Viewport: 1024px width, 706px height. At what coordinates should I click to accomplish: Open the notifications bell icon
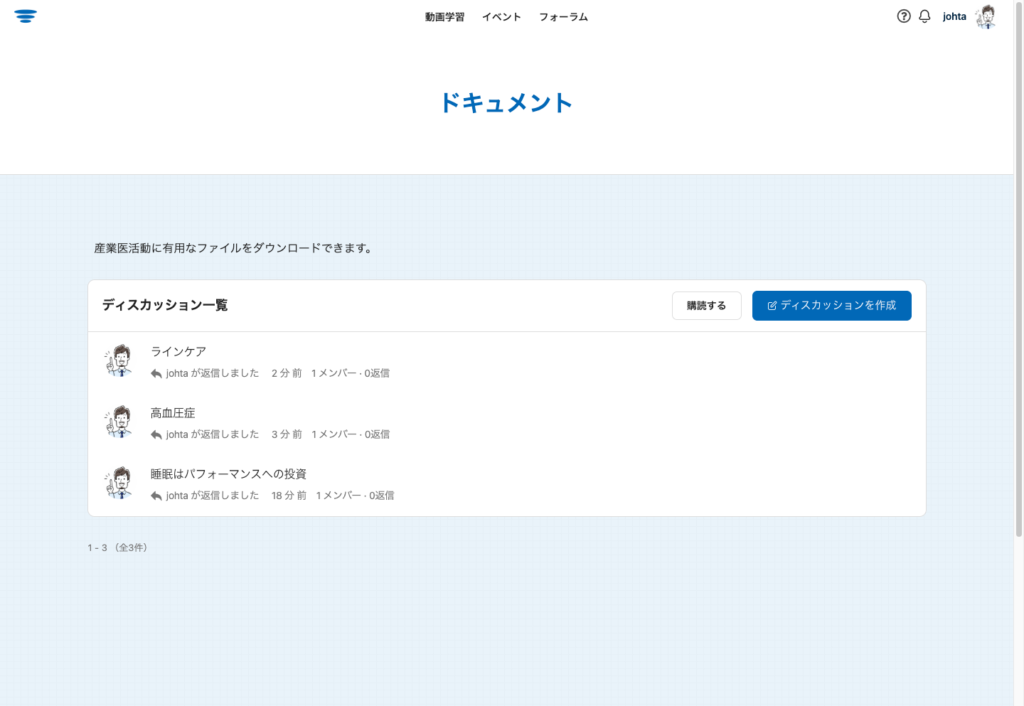tap(924, 16)
